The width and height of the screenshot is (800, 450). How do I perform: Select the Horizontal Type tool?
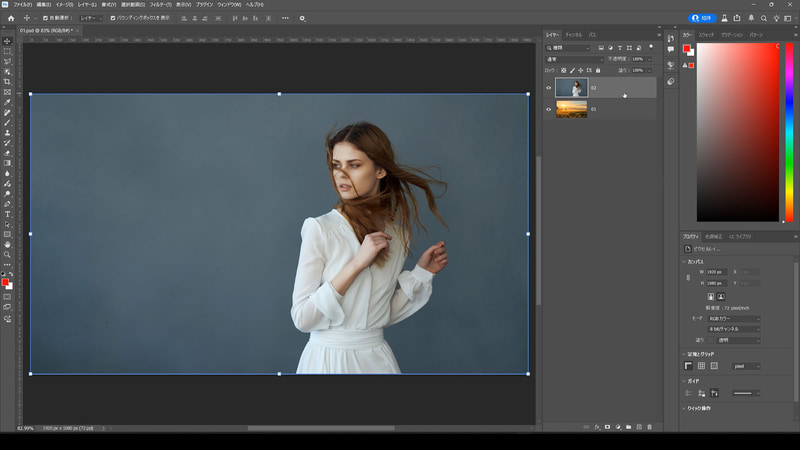pyautogui.click(x=7, y=213)
